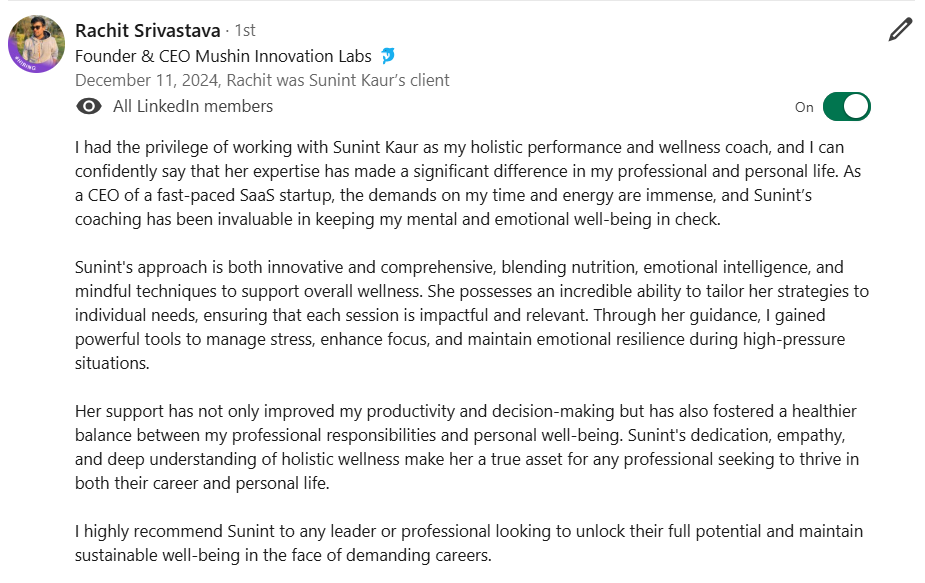Image resolution: width=925 pixels, height=583 pixels.
Task: Click the 1st connection degree badge
Action: [x=245, y=30]
